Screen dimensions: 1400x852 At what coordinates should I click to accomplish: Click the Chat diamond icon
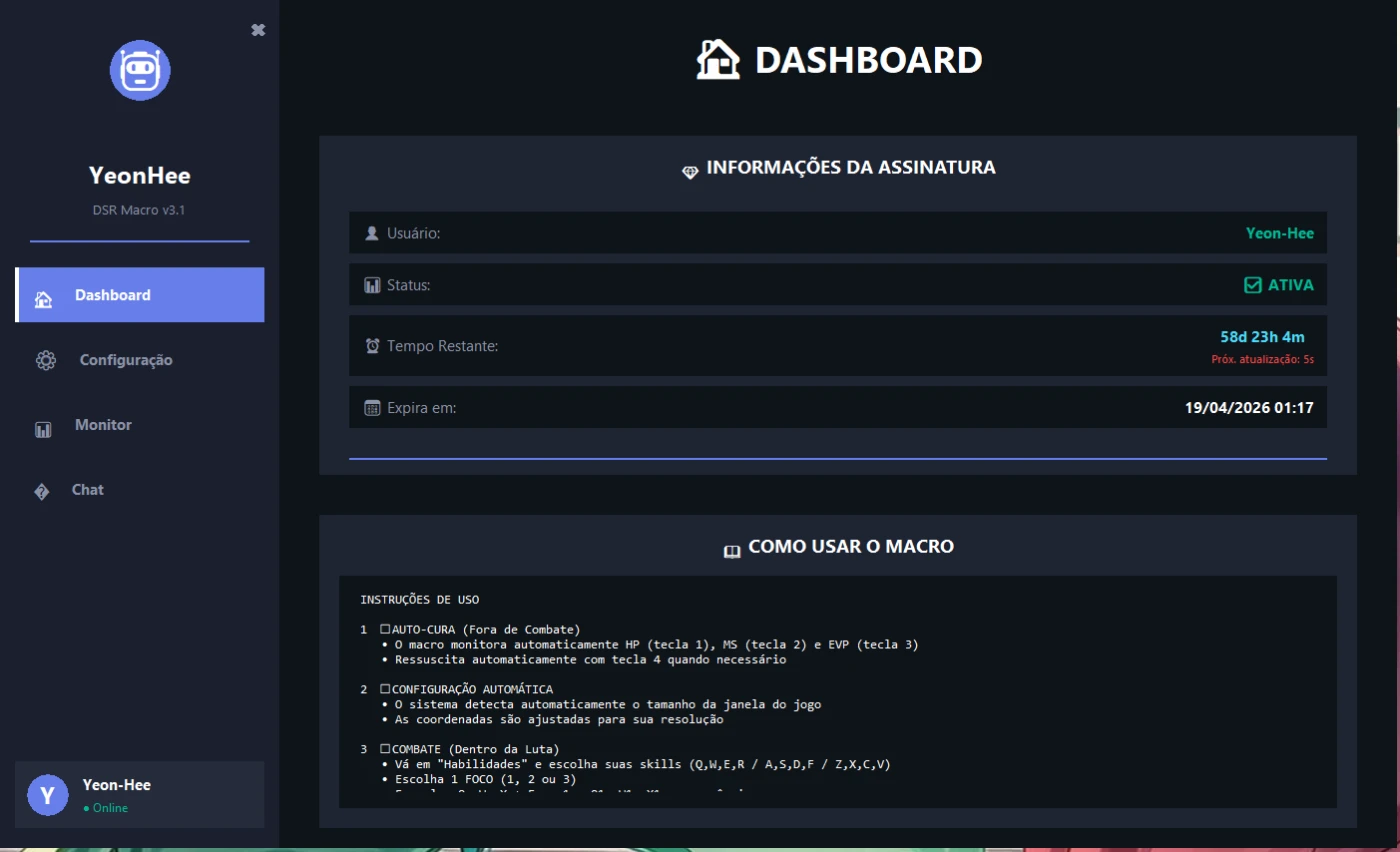(42, 491)
